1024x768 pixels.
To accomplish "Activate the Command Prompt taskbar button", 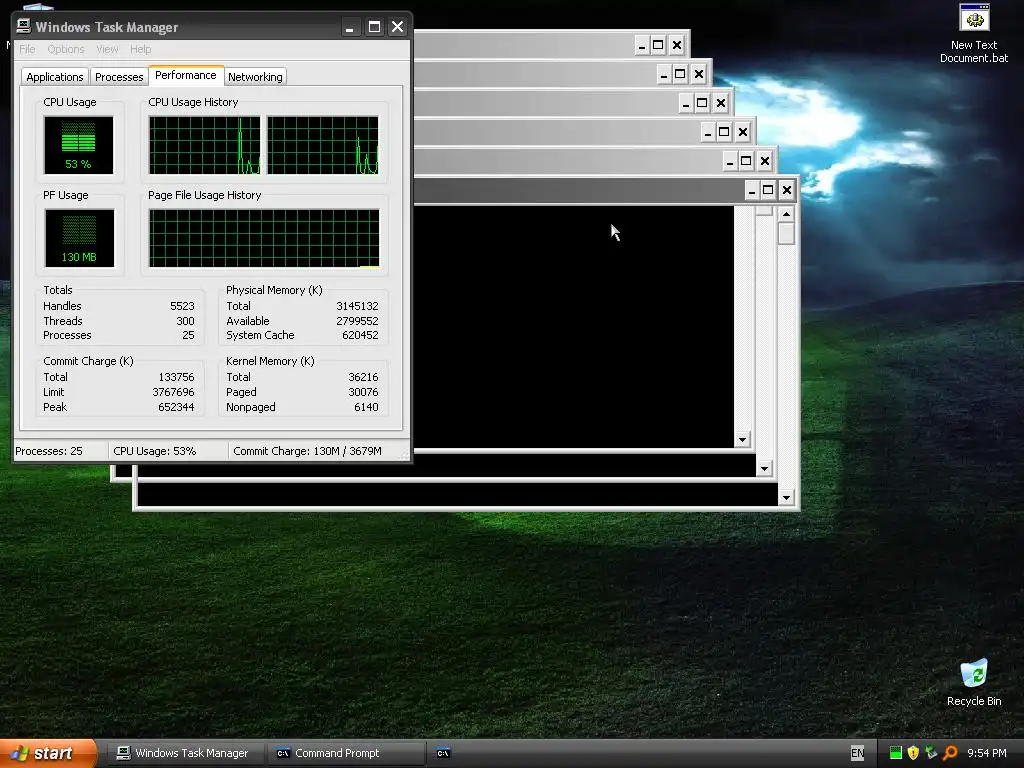I will (x=345, y=753).
